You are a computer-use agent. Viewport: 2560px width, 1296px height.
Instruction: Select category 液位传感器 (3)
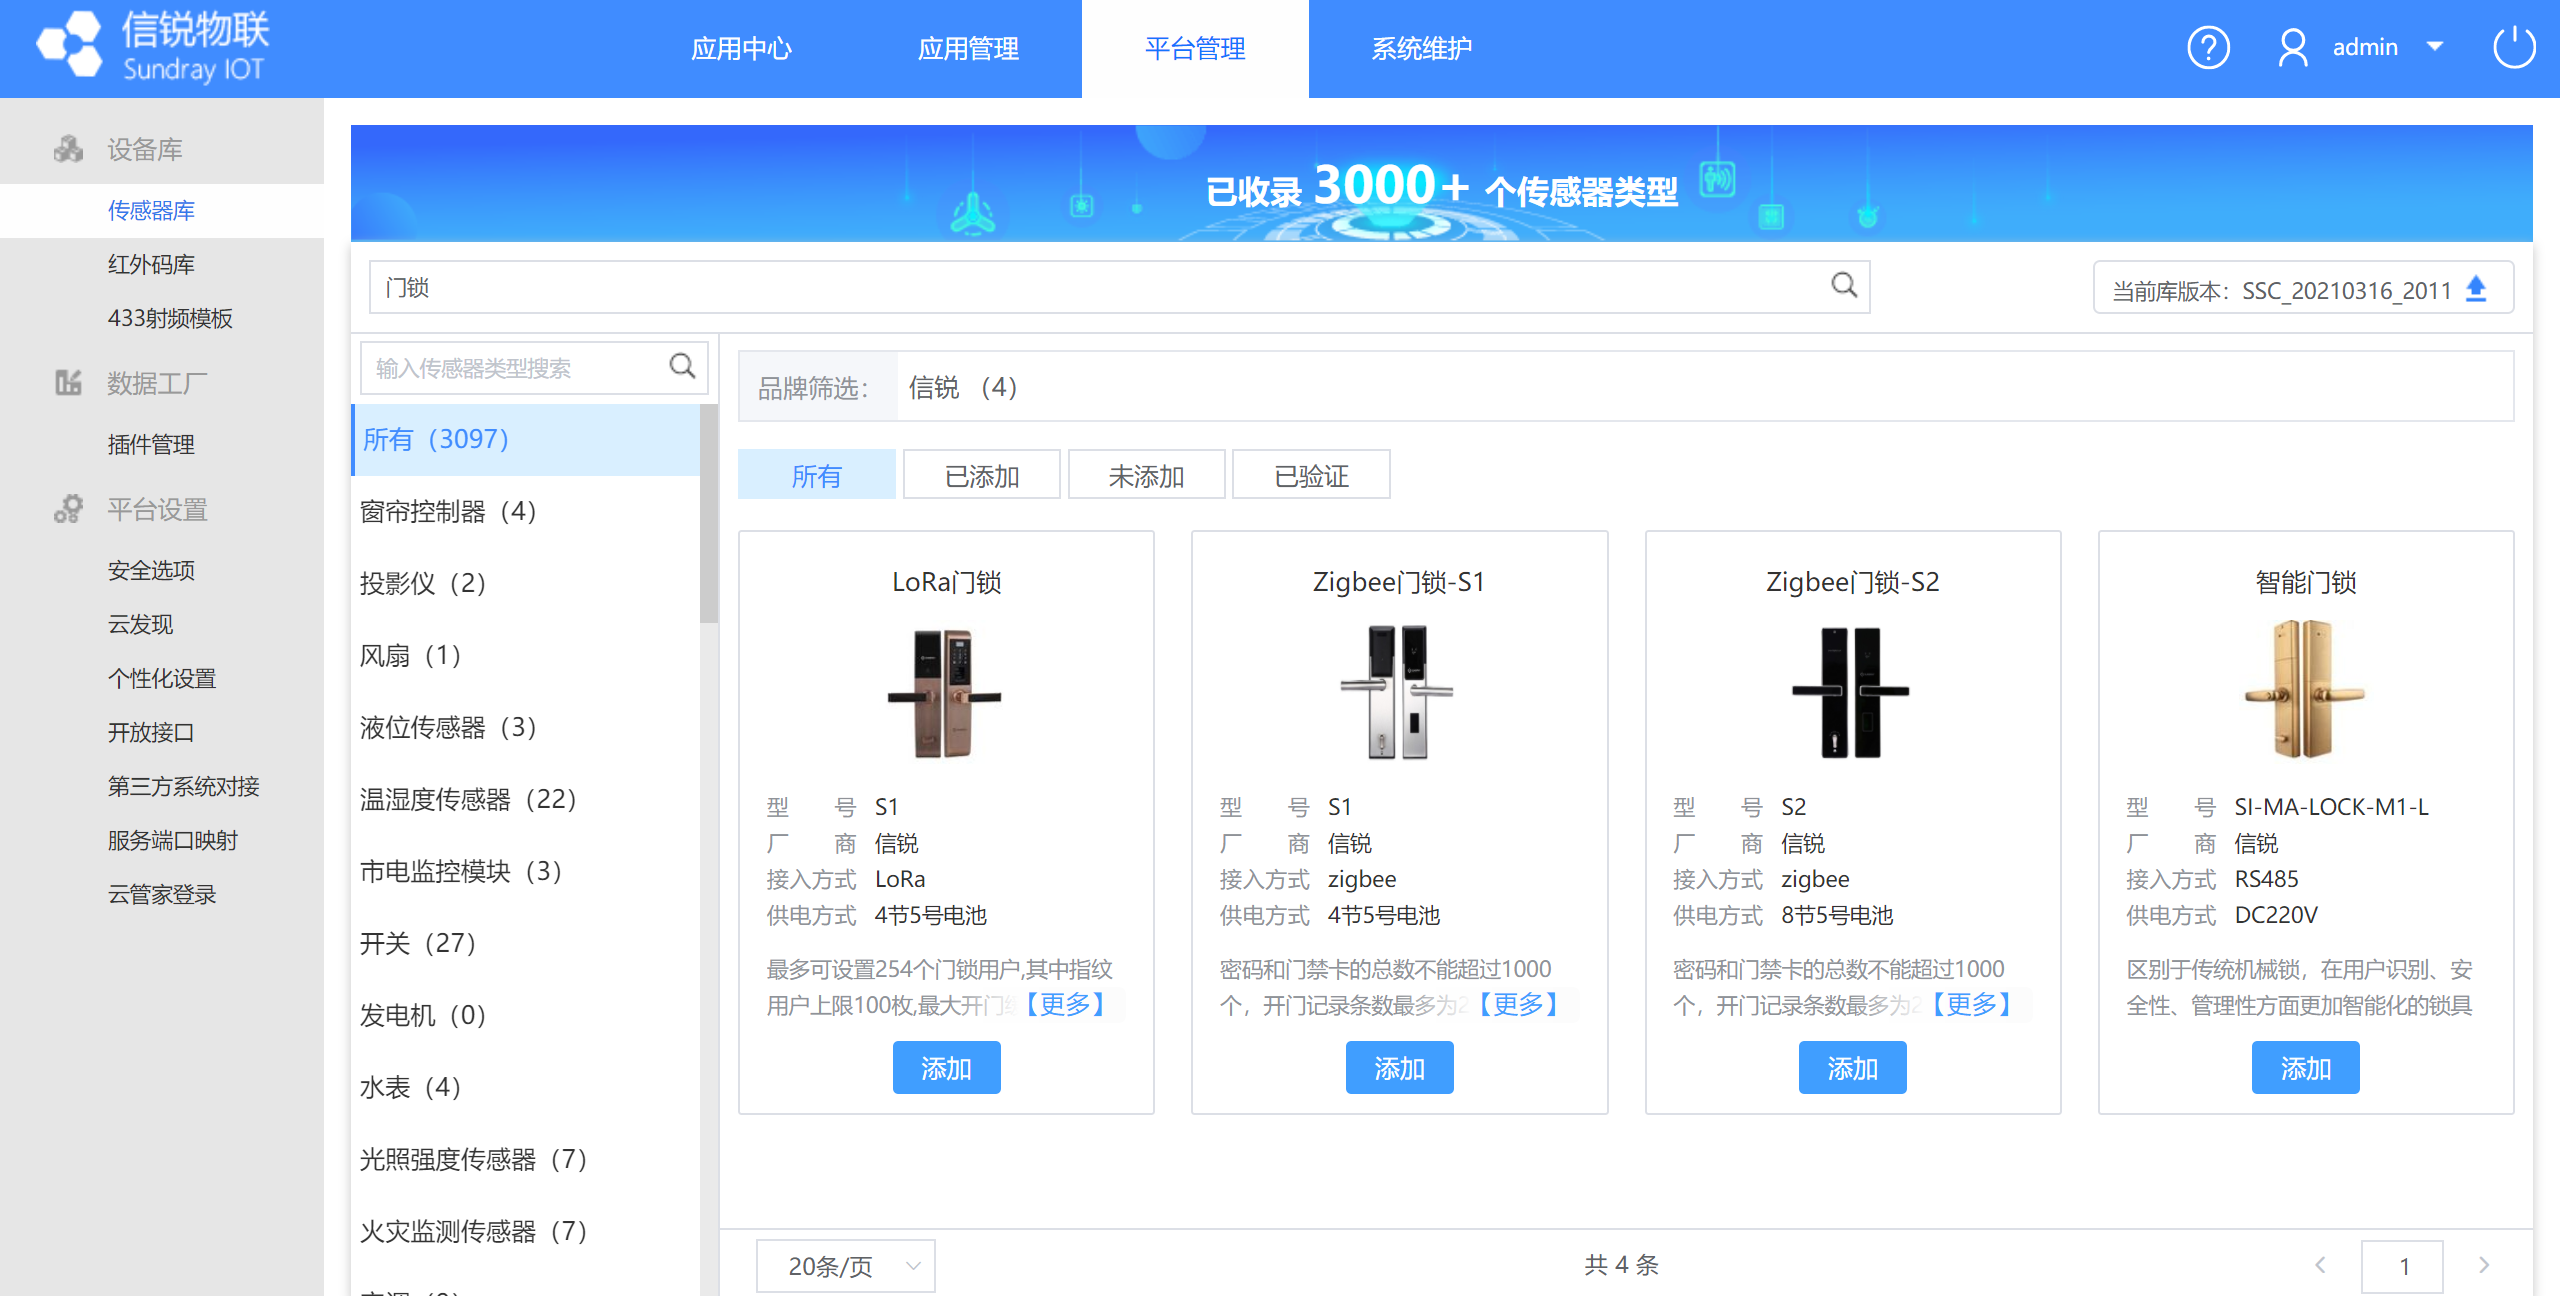pos(525,727)
